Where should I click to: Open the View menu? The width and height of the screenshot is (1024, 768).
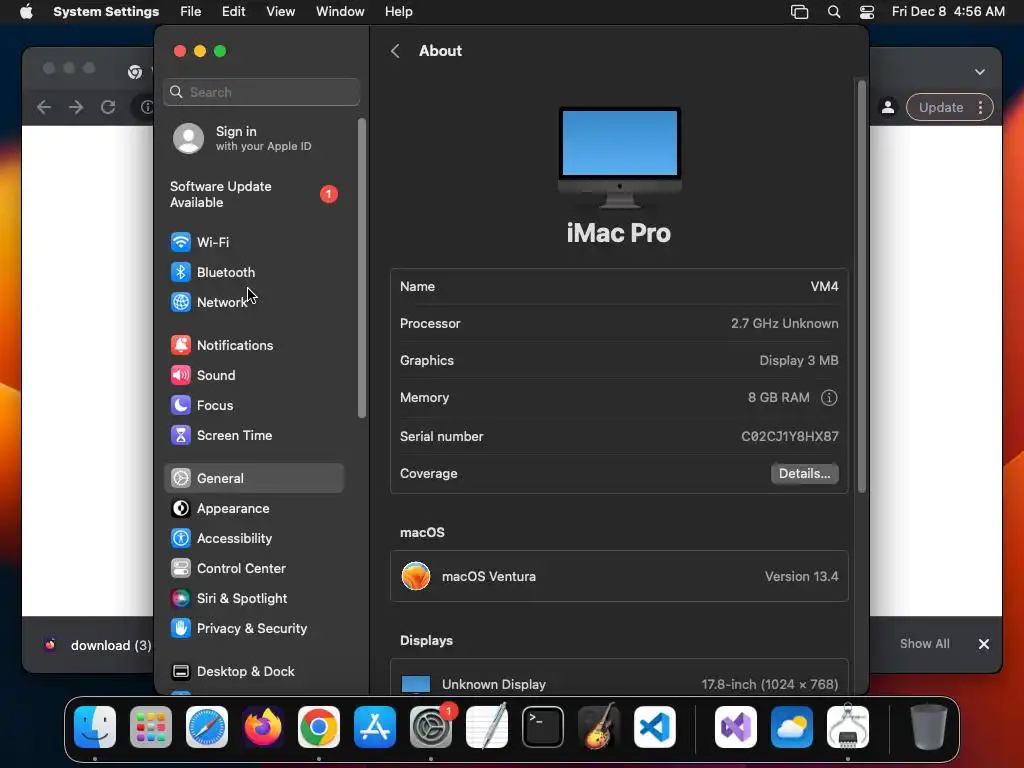[281, 12]
